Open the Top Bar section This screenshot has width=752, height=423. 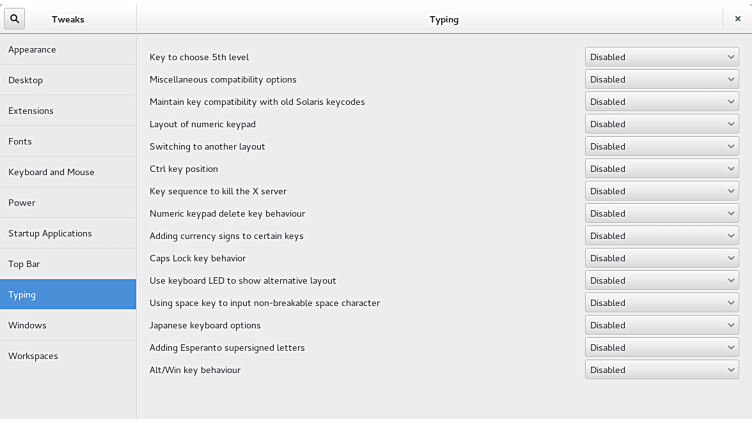coord(68,264)
